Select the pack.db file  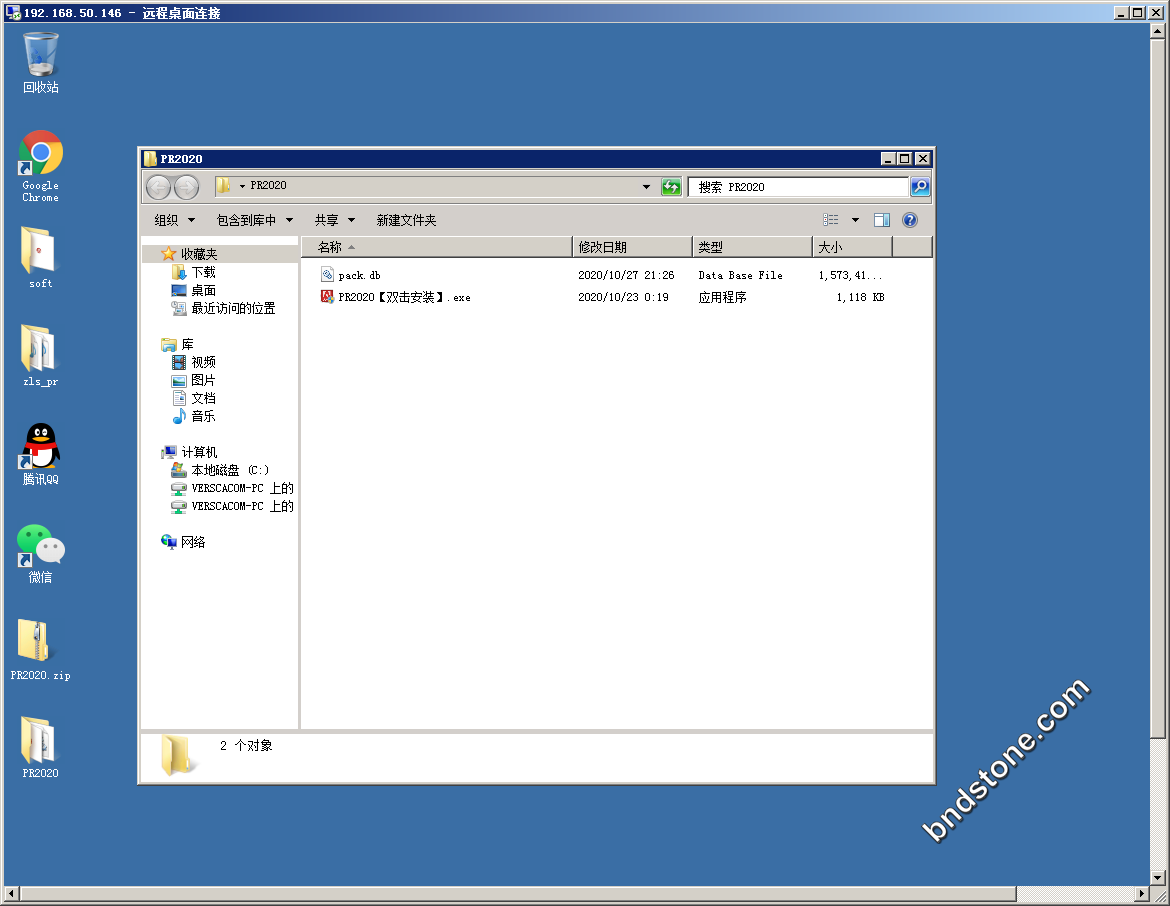pyautogui.click(x=359, y=275)
